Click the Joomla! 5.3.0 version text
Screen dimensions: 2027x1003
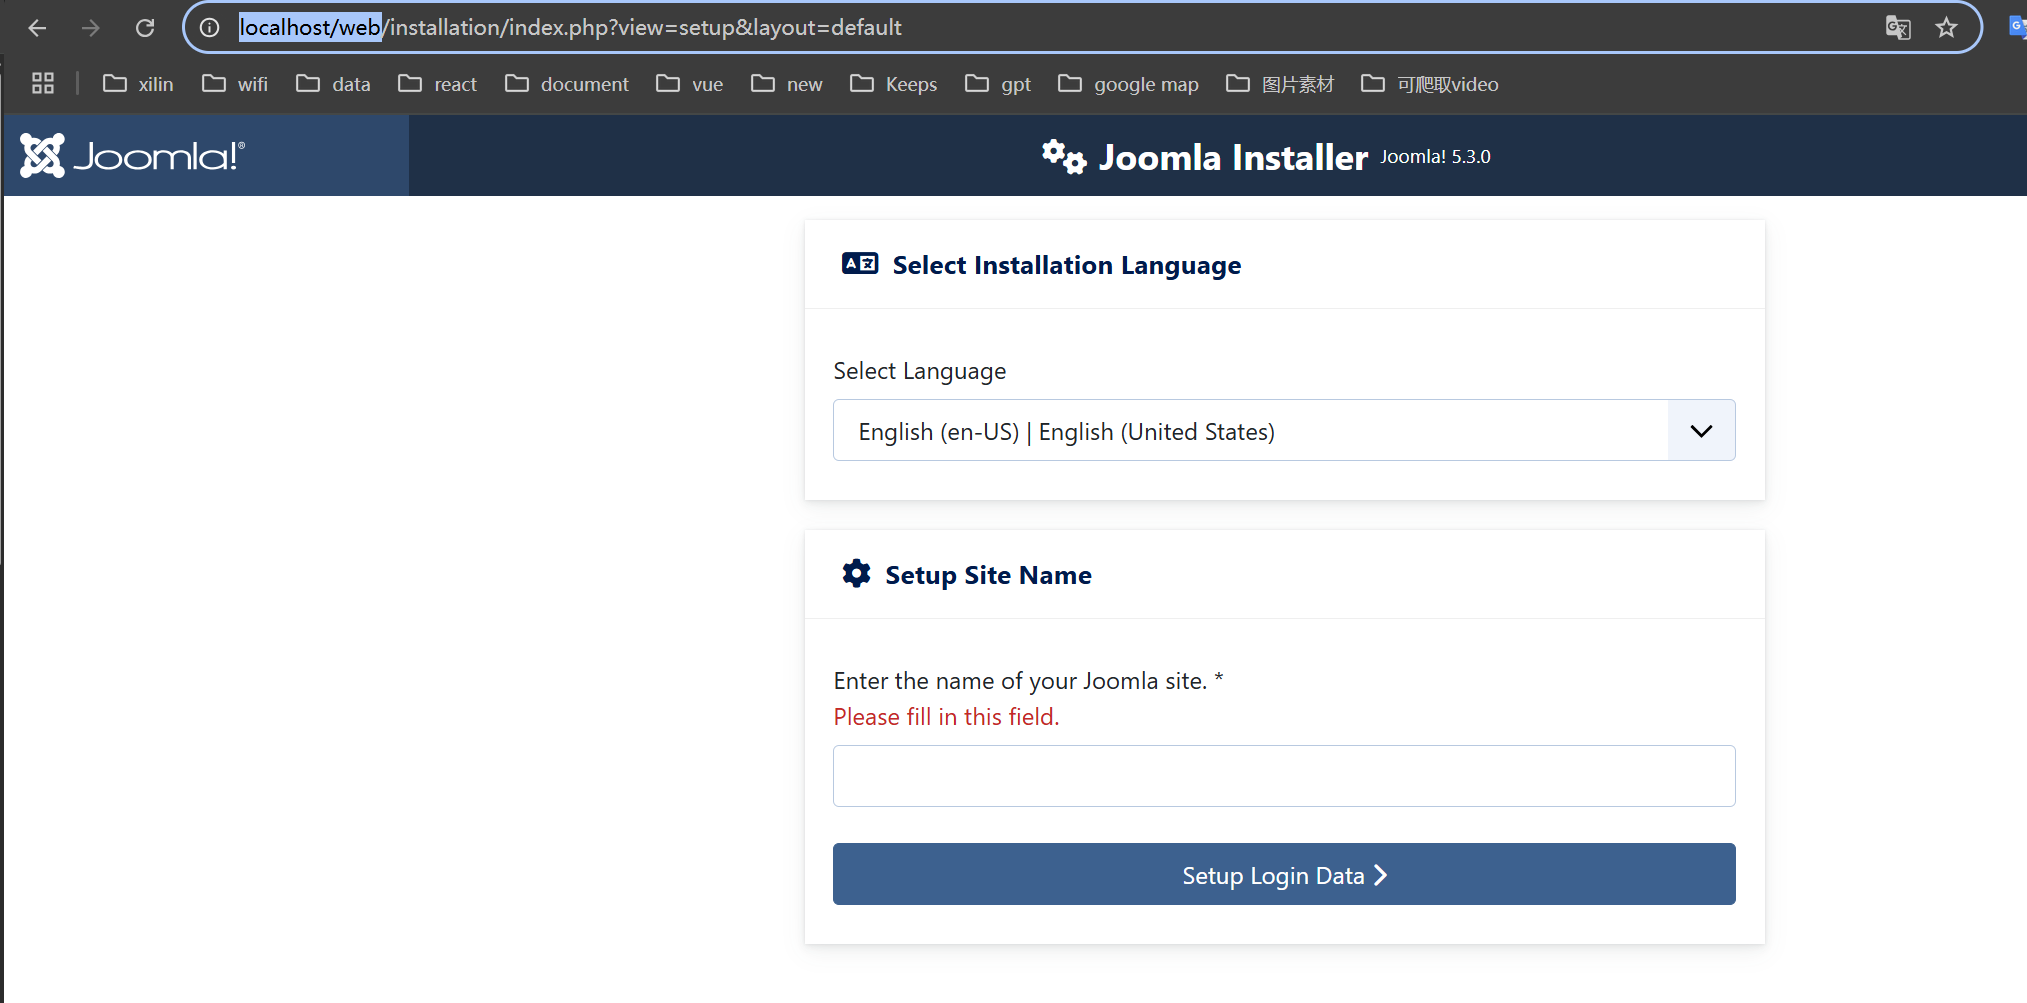(1435, 157)
